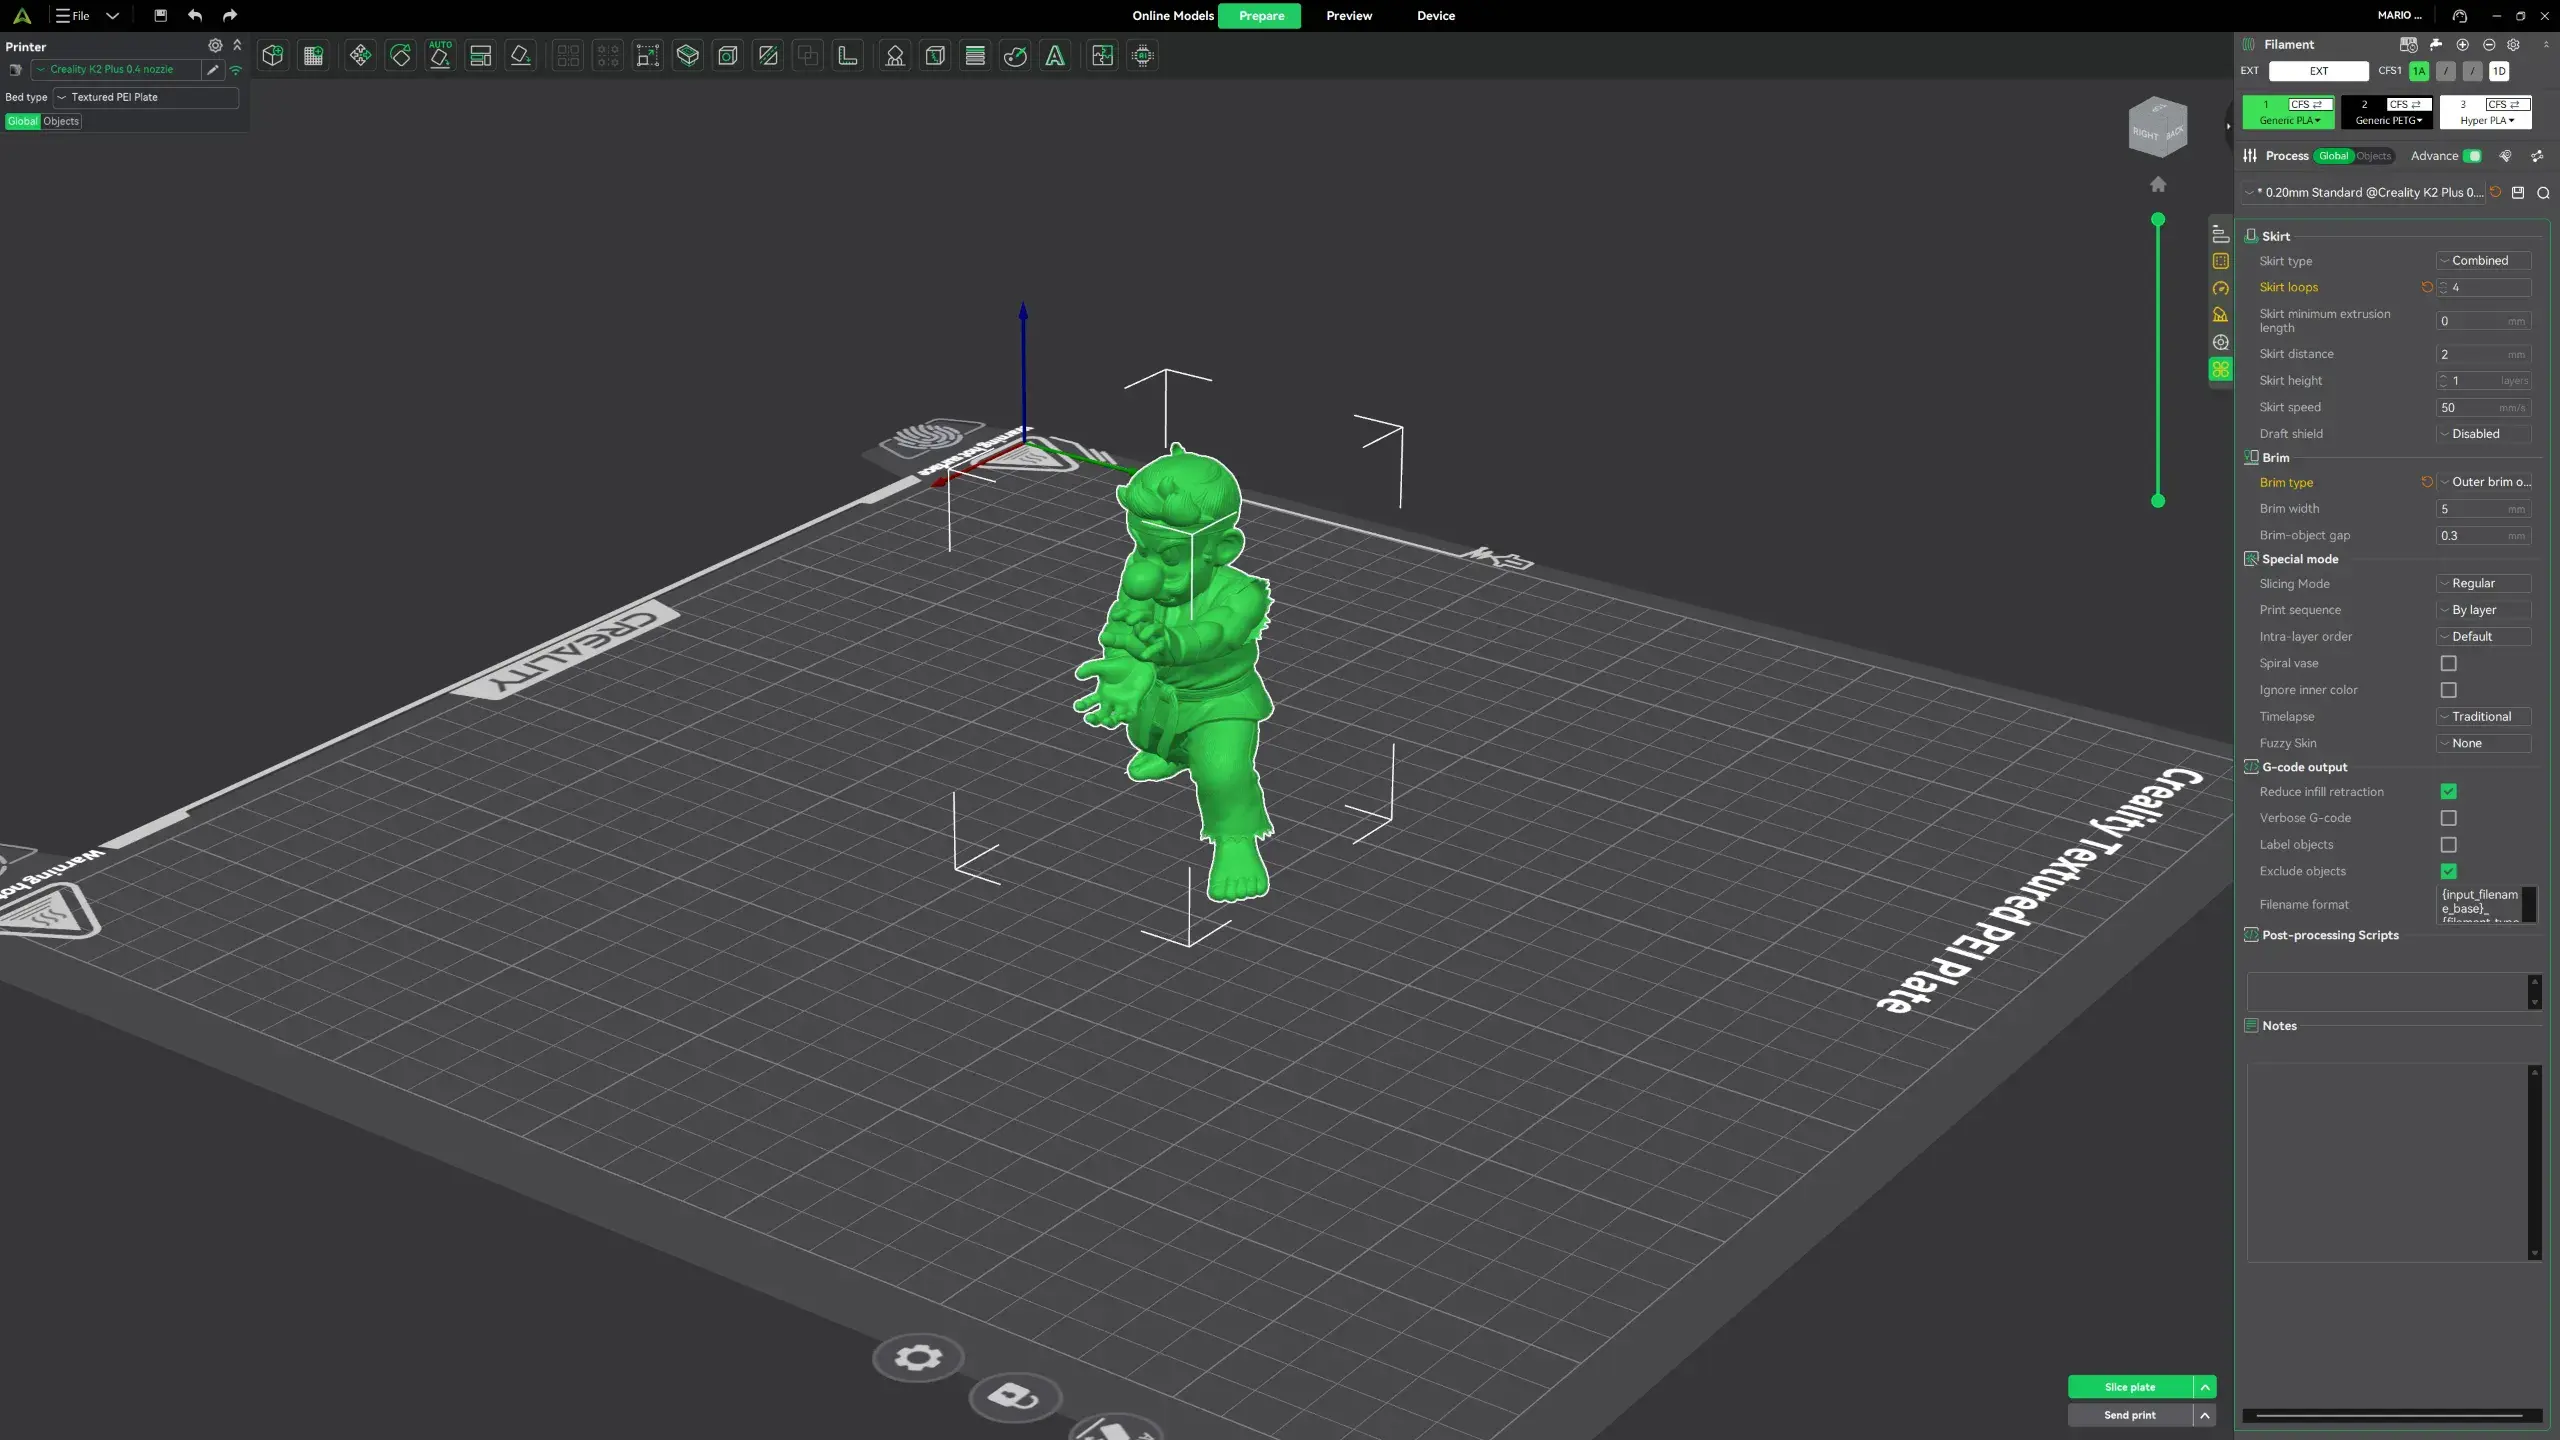Open the Variable layer height tool

click(x=975, y=56)
